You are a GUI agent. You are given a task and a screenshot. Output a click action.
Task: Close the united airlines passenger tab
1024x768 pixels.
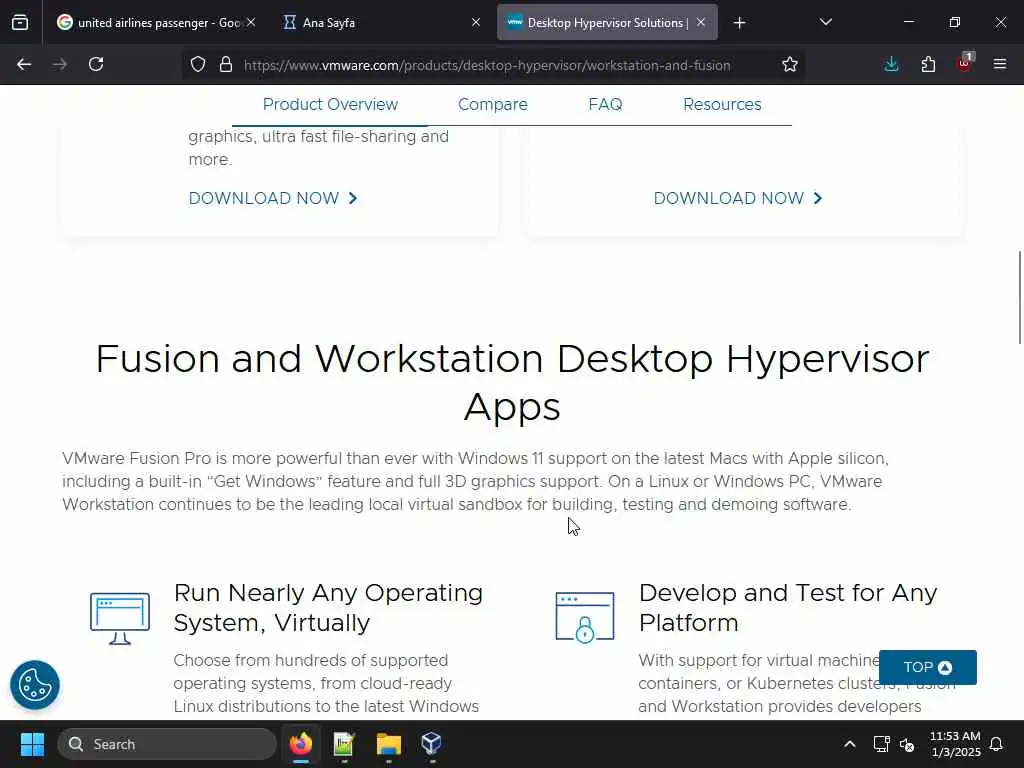click(251, 22)
